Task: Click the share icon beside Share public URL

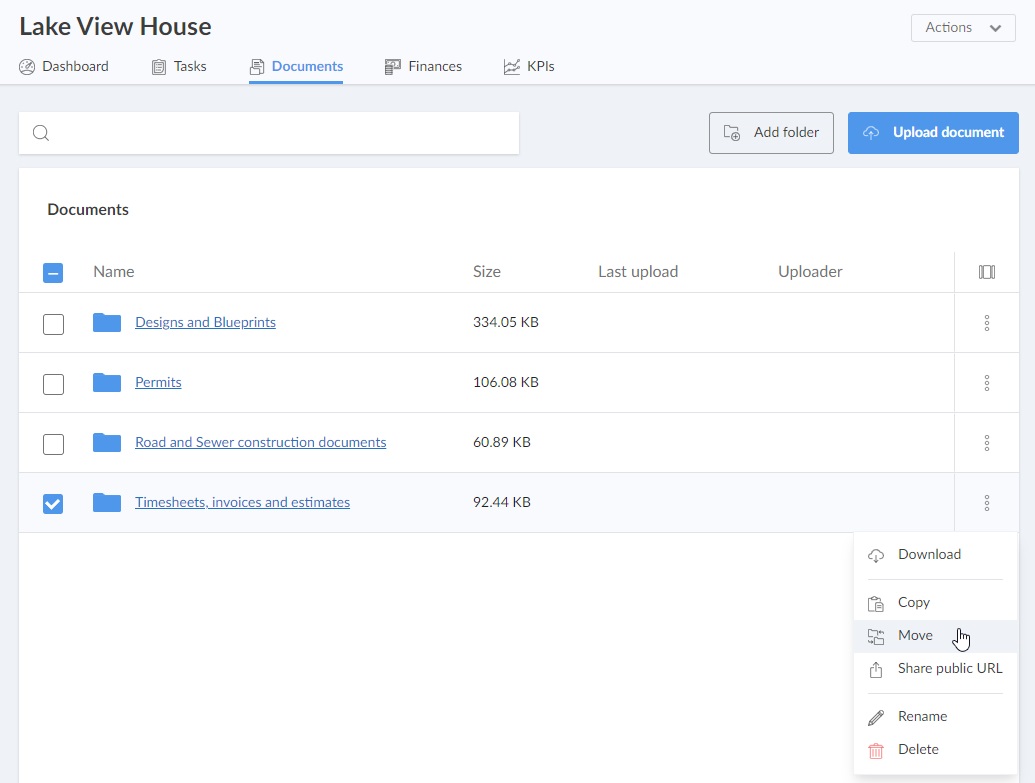Action: click(x=876, y=669)
